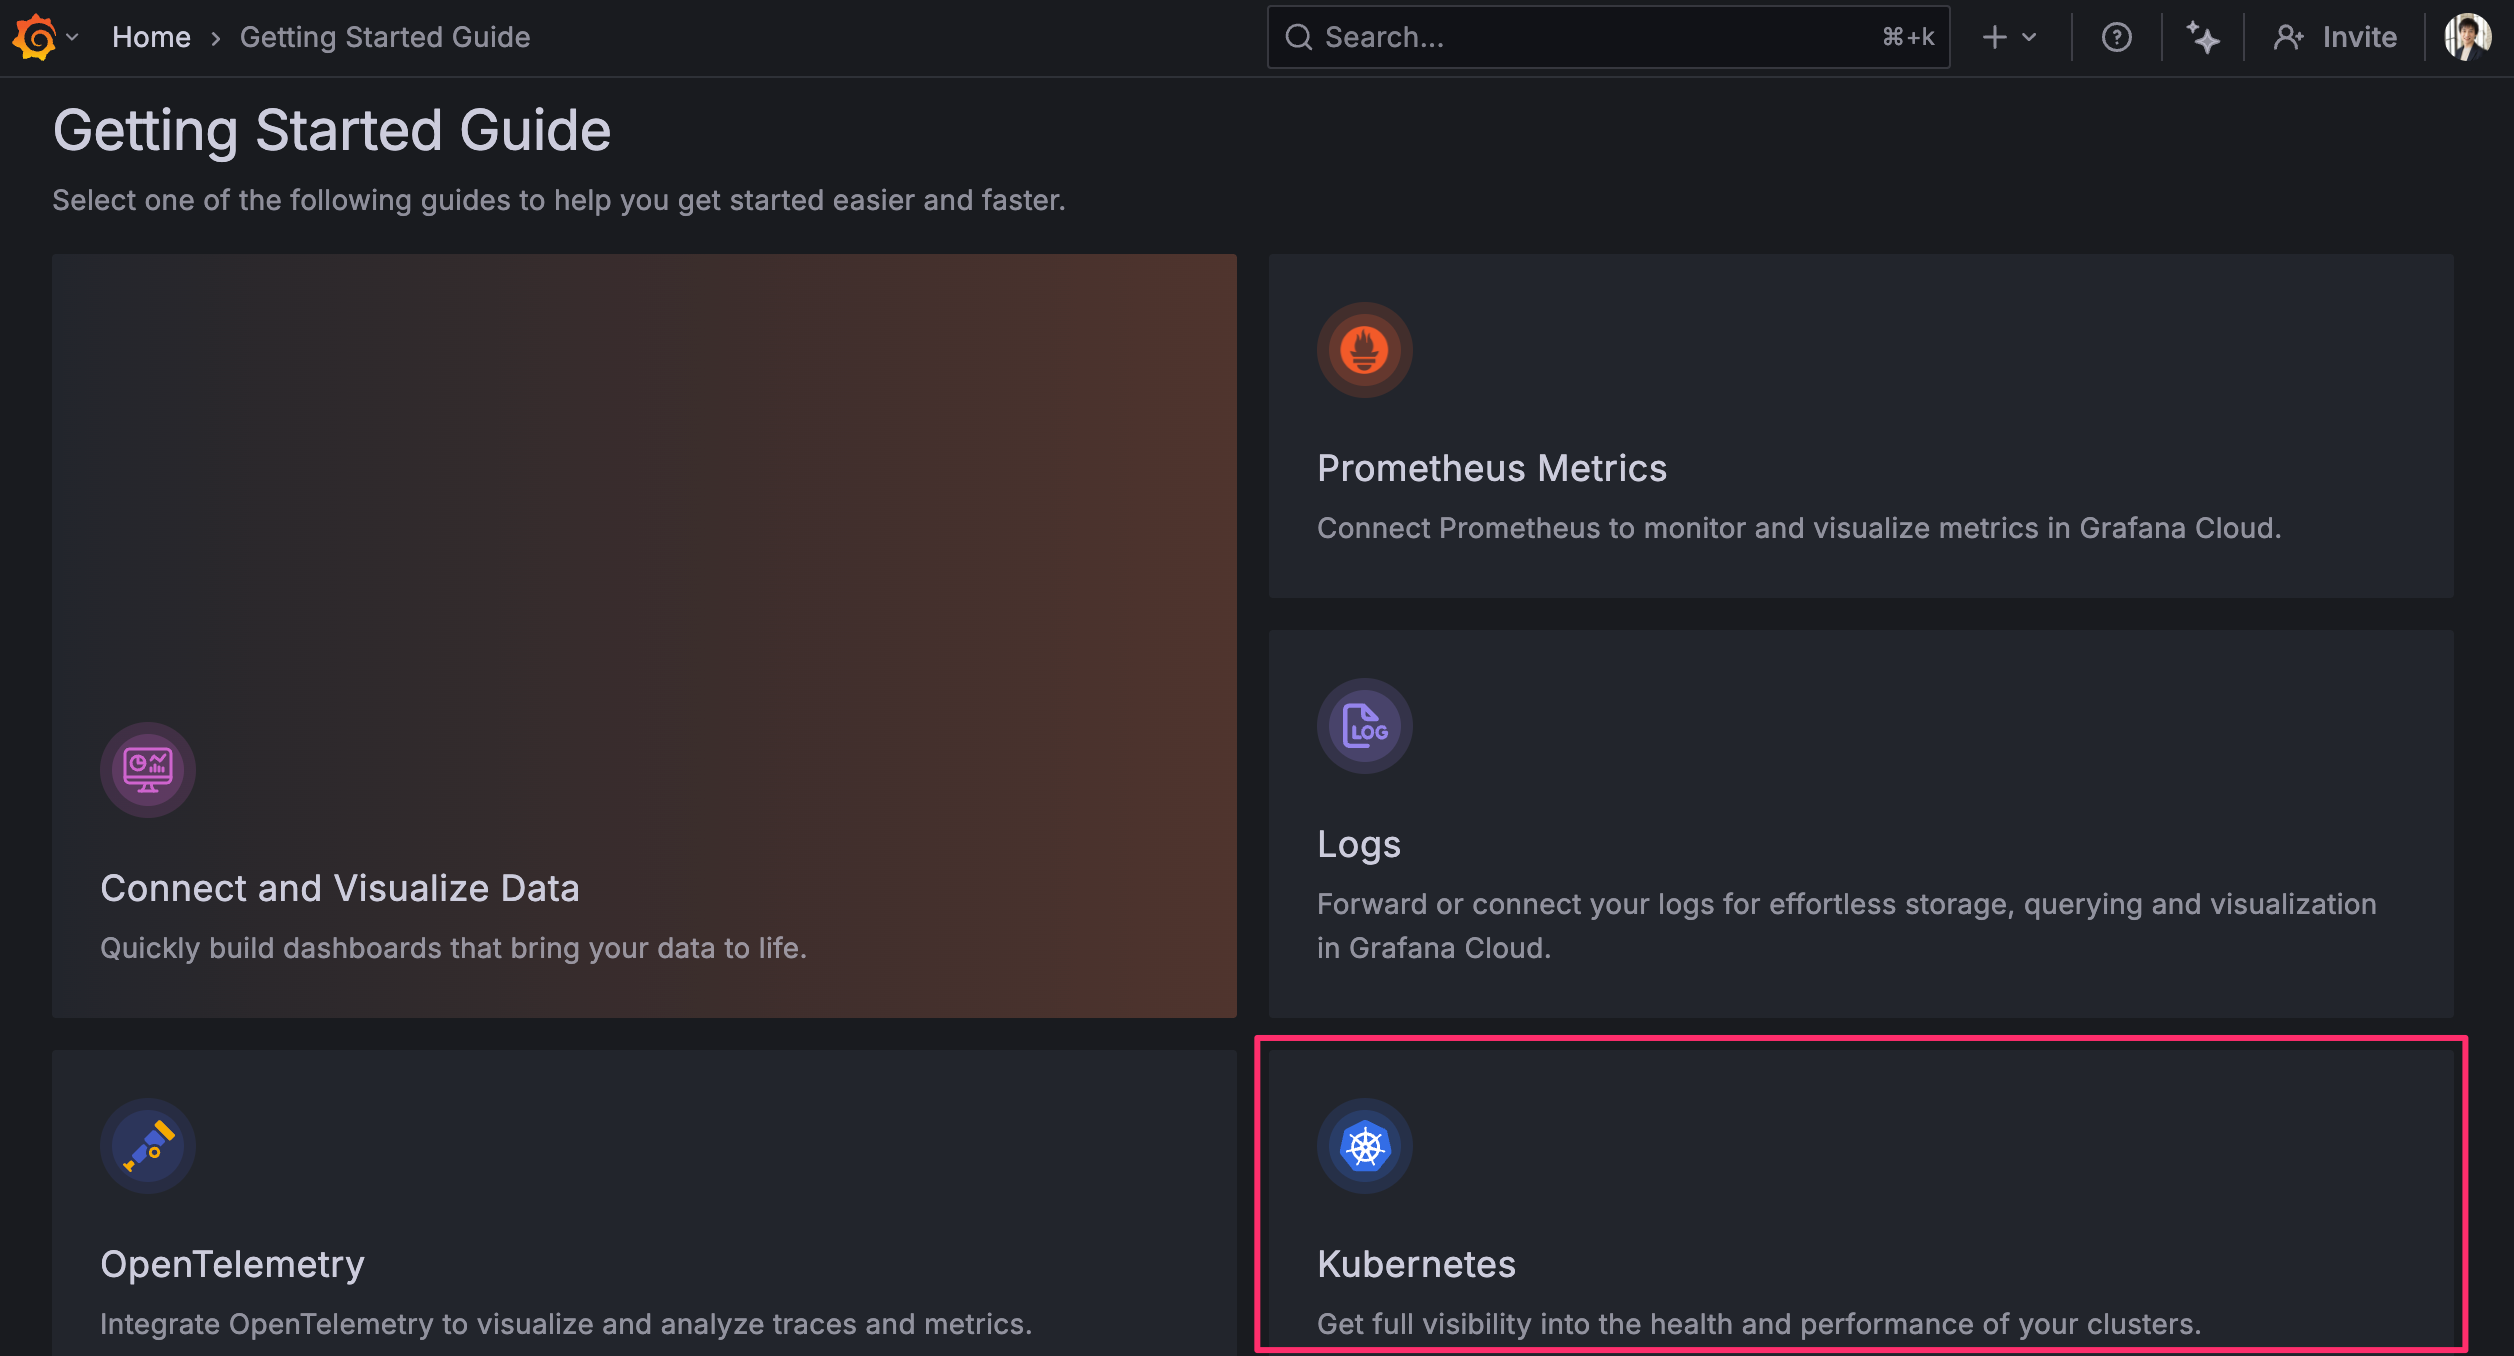Click the Invite button

click(2335, 37)
